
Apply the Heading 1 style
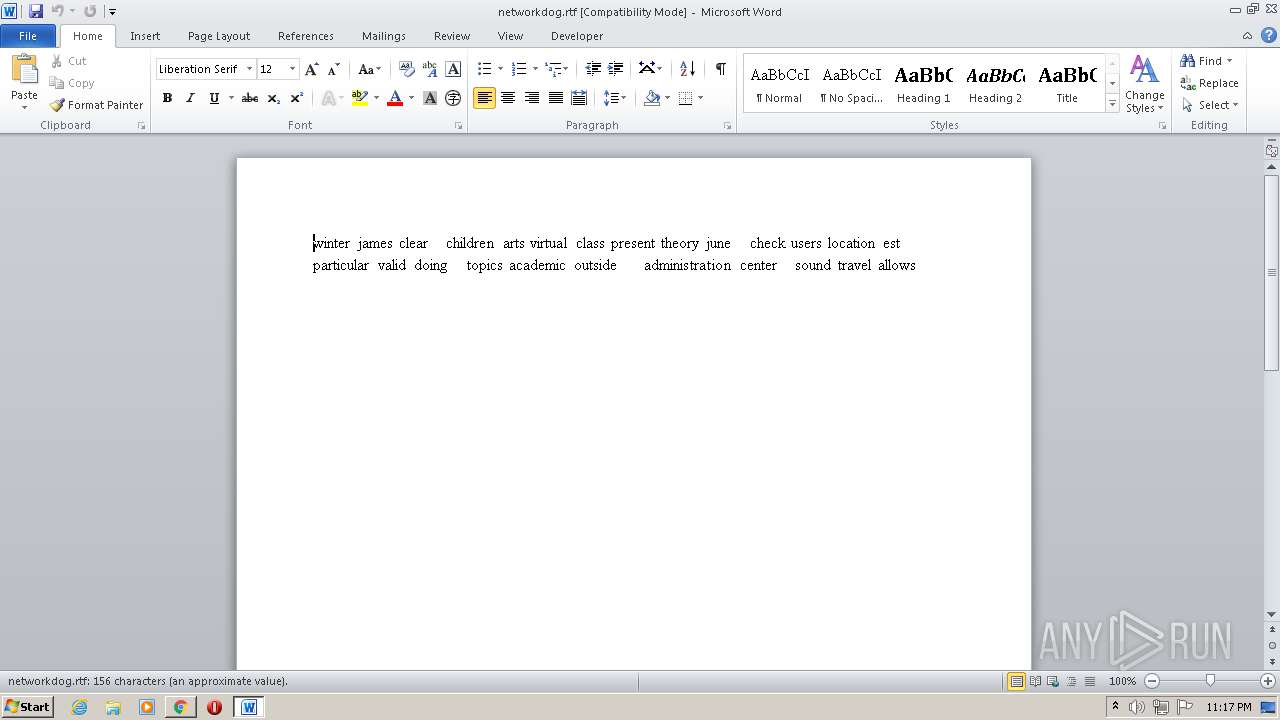[923, 84]
